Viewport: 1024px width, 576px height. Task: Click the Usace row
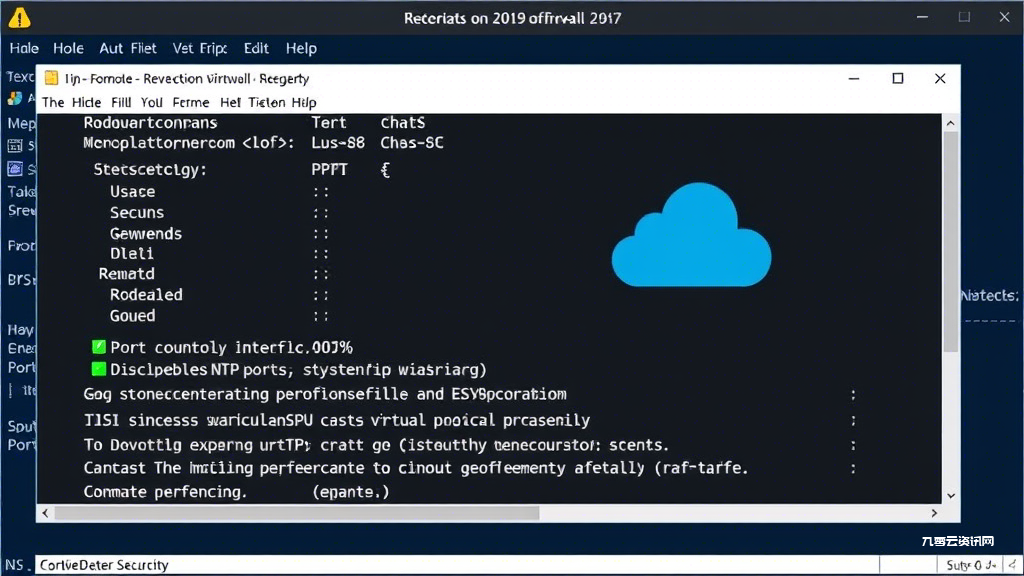133,191
